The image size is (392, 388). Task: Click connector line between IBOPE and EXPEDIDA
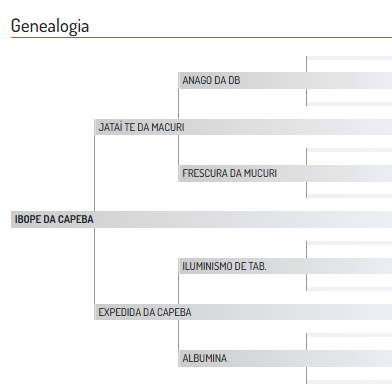click(x=95, y=266)
